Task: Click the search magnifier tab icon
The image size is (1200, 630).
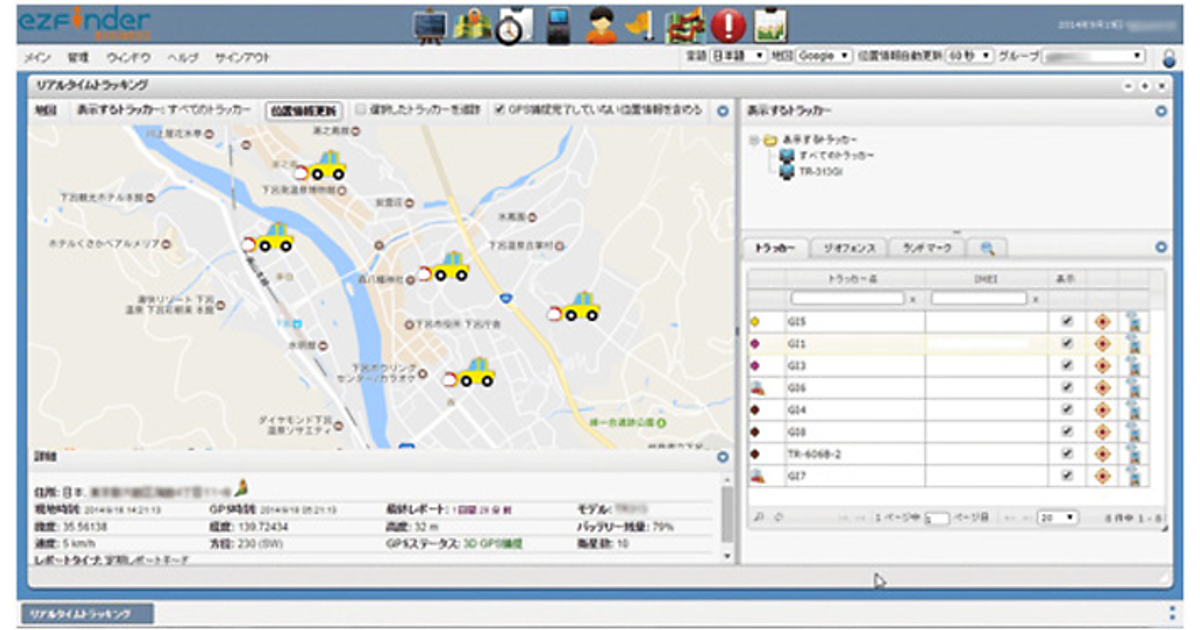Action: [987, 248]
